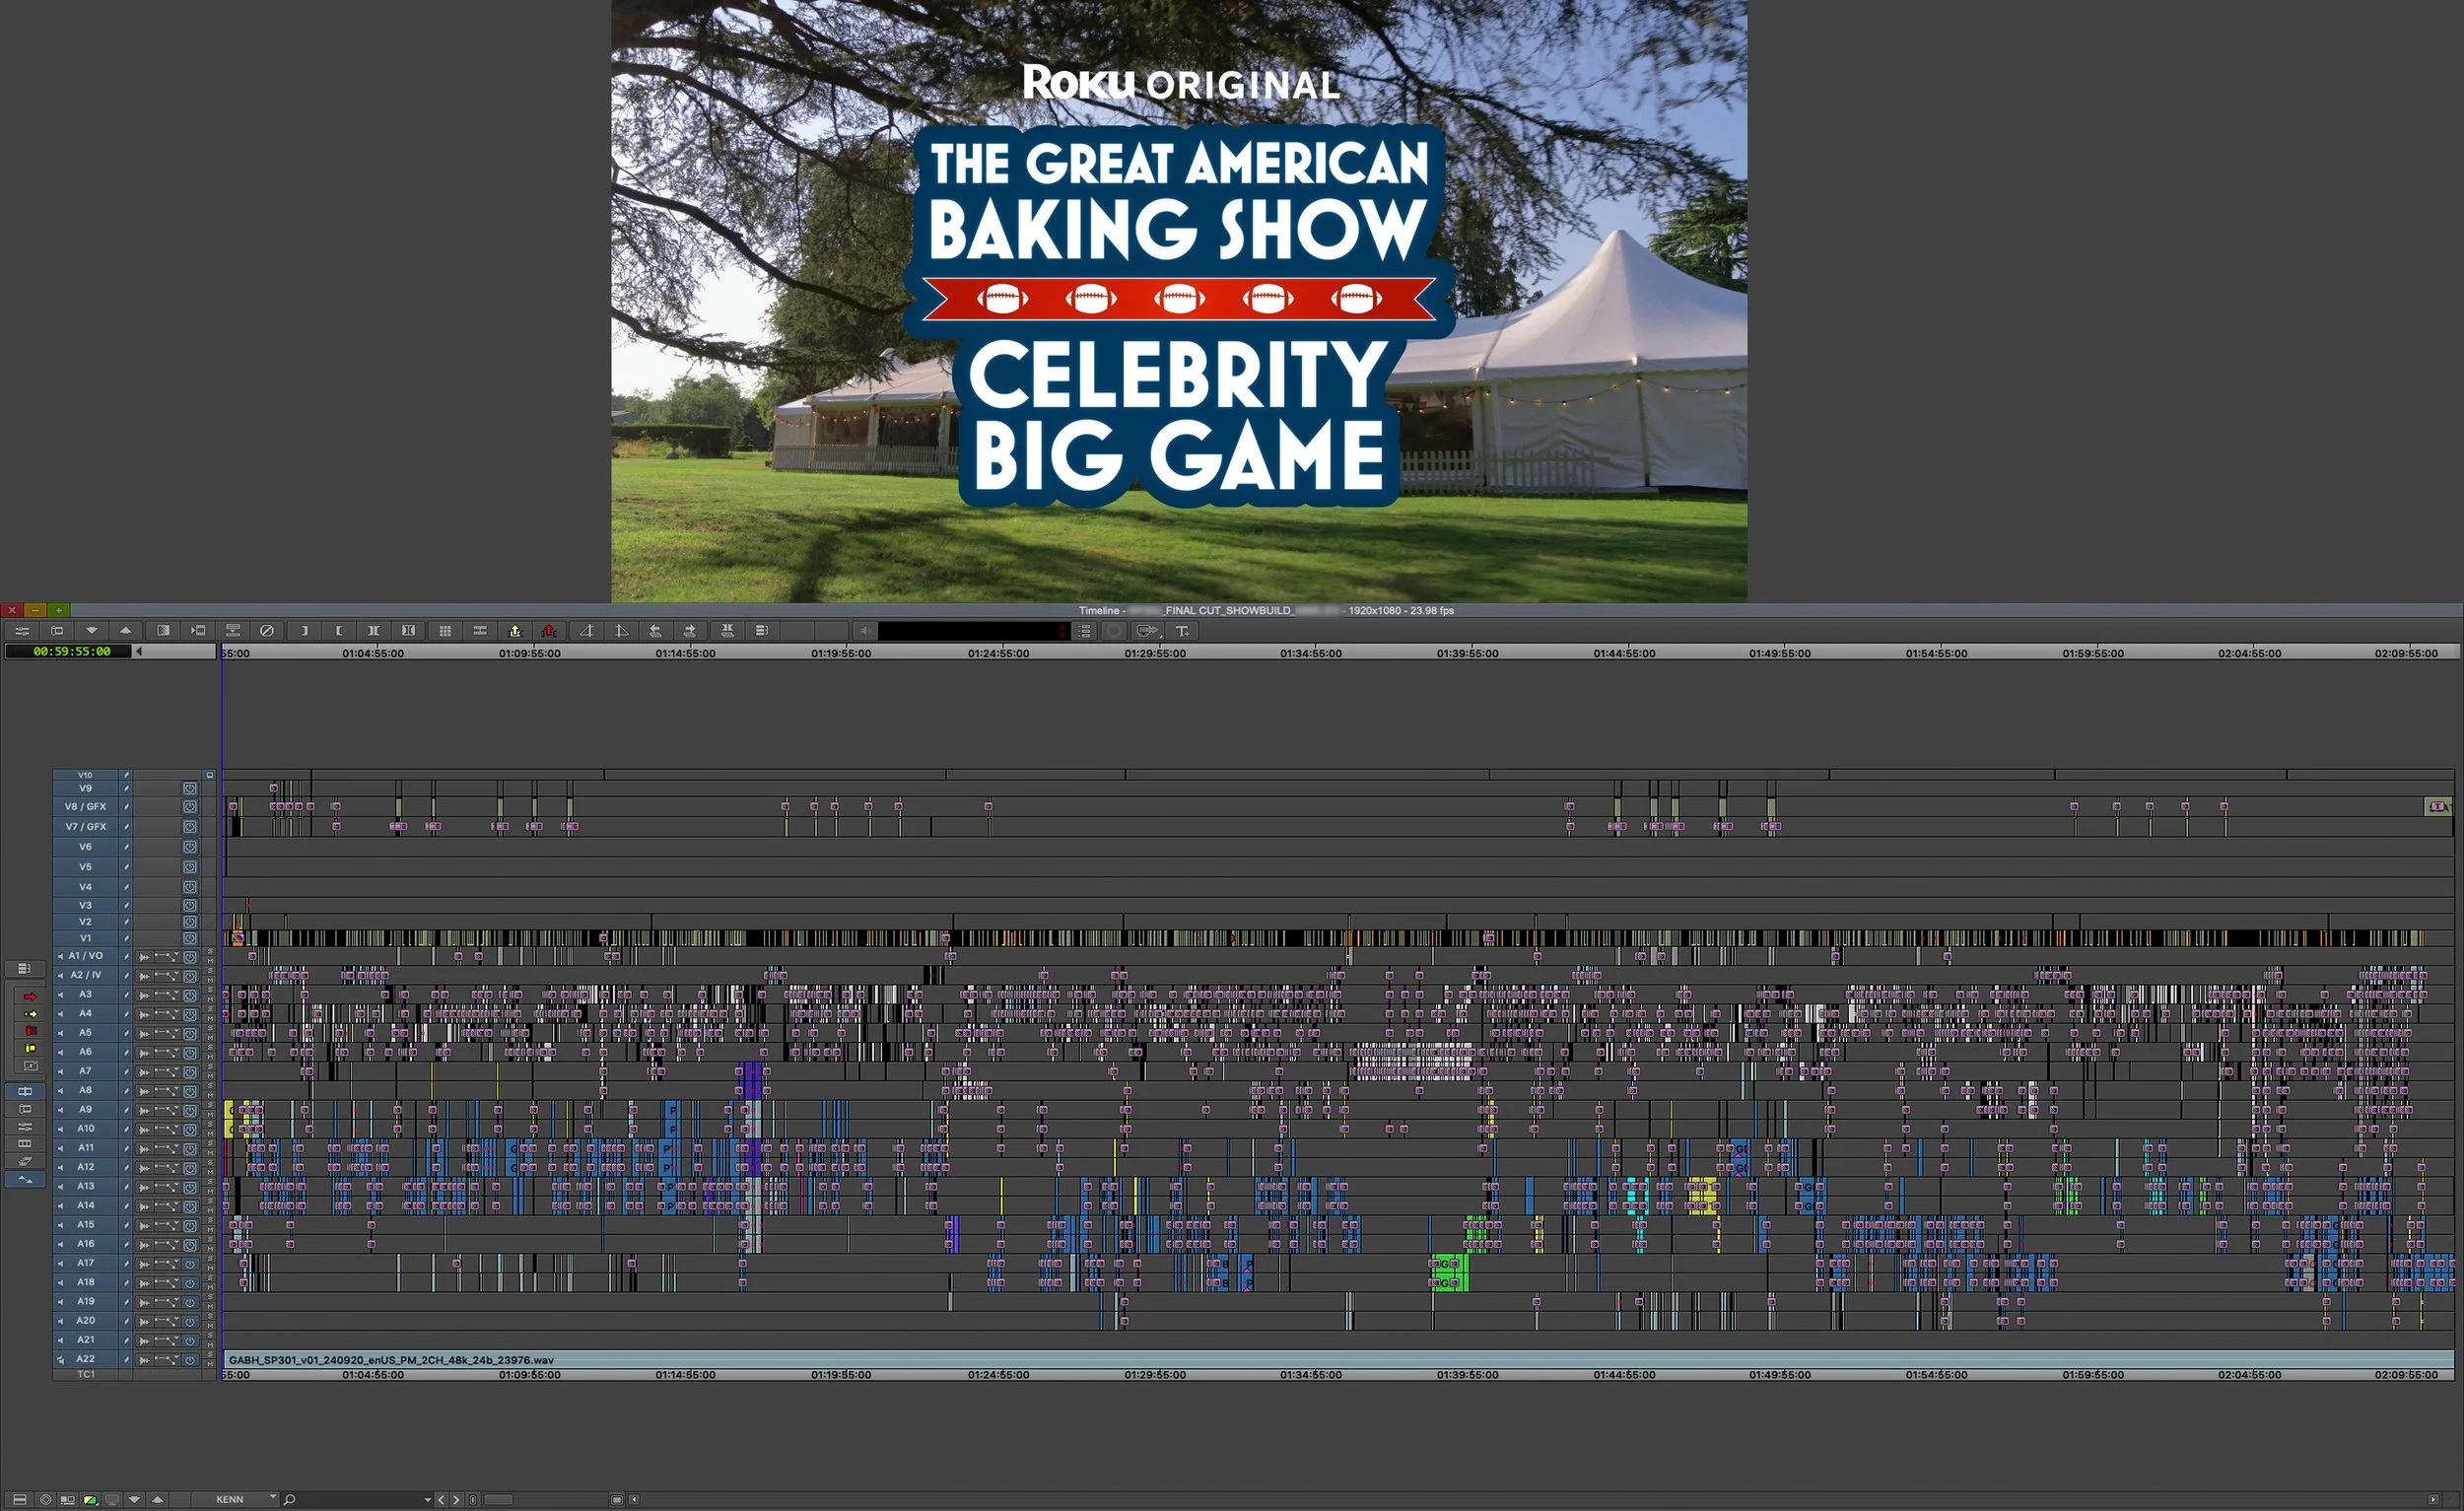
Task: Open the automation dropdown on track A11
Action: point(167,1149)
